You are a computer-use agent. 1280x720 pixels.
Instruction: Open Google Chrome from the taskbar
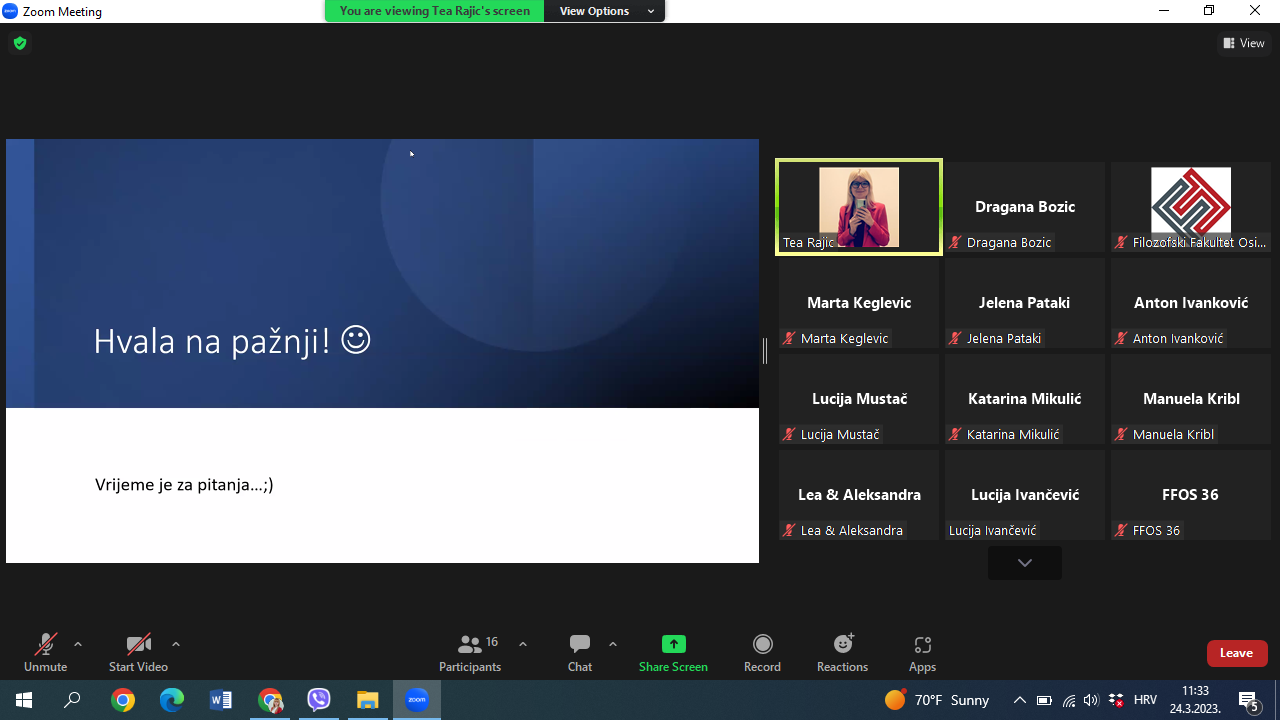pos(123,700)
